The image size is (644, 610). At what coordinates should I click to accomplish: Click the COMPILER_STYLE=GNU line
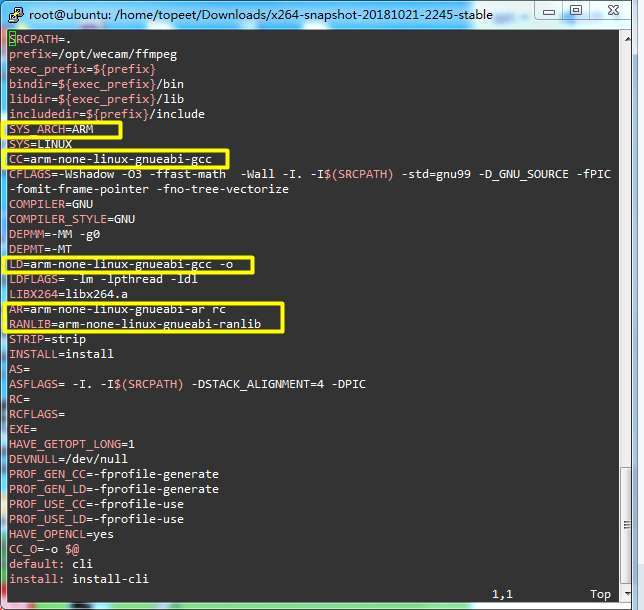click(72, 219)
